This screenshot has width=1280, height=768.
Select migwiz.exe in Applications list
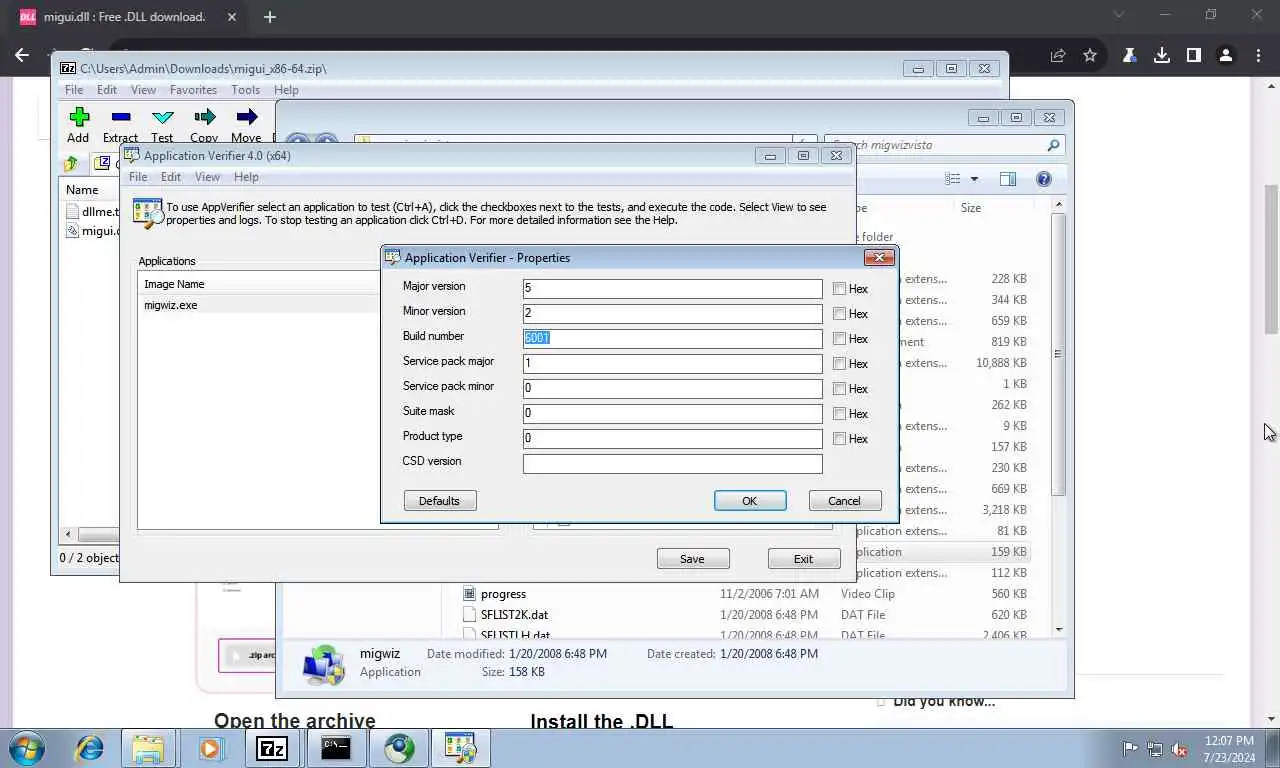[x=171, y=305]
